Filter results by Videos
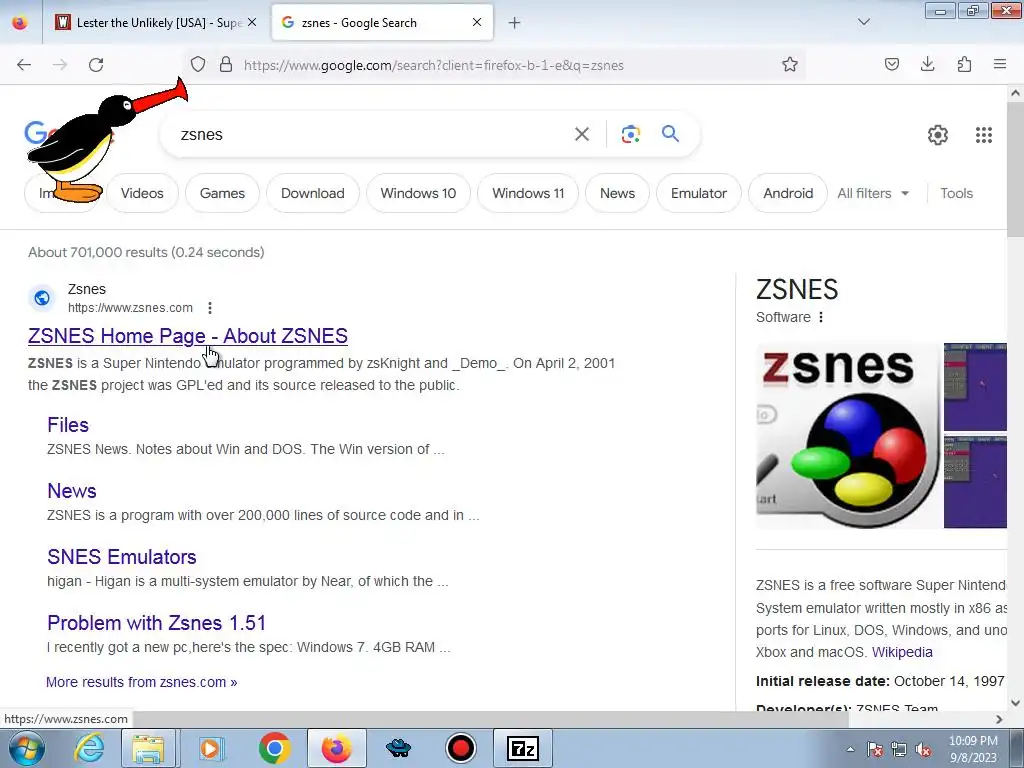1024x768 pixels. [x=142, y=193]
